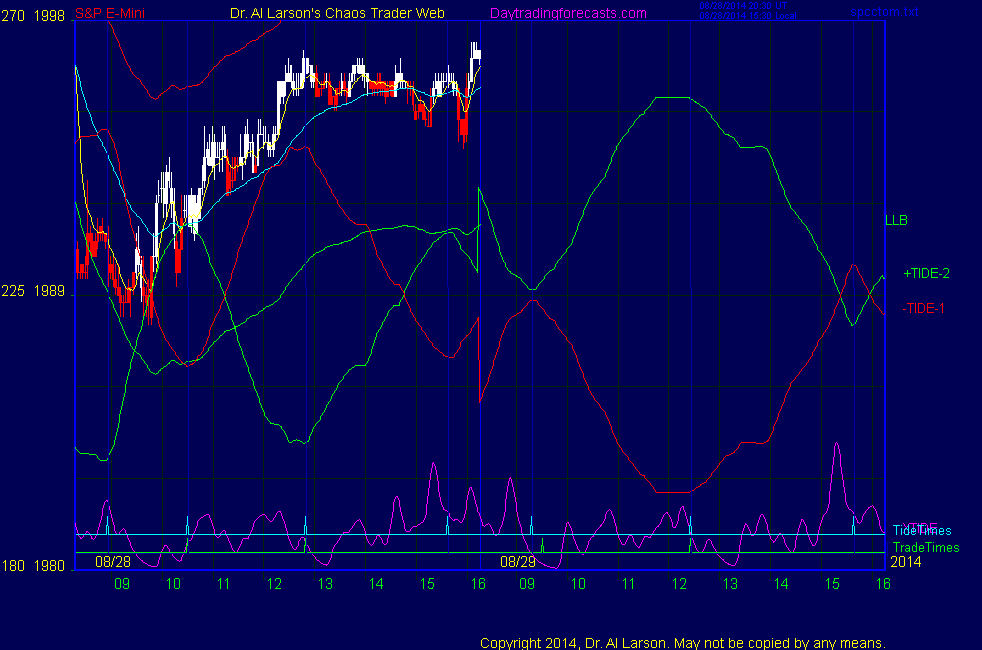Screen dimensions: 982x650
Task: Click the '08/28/2014 15:30 Local' timestamp
Action: 748,16
